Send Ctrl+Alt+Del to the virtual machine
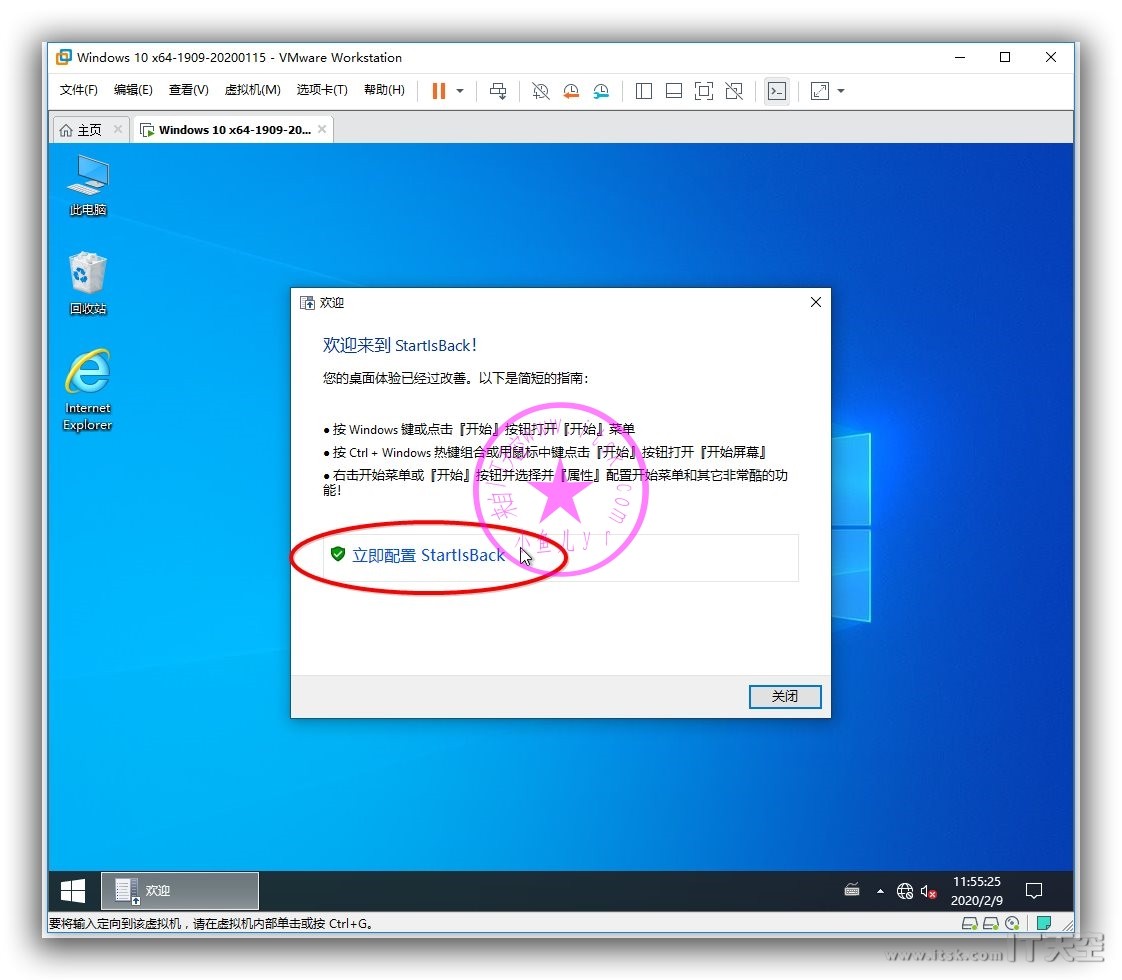 [x=498, y=91]
